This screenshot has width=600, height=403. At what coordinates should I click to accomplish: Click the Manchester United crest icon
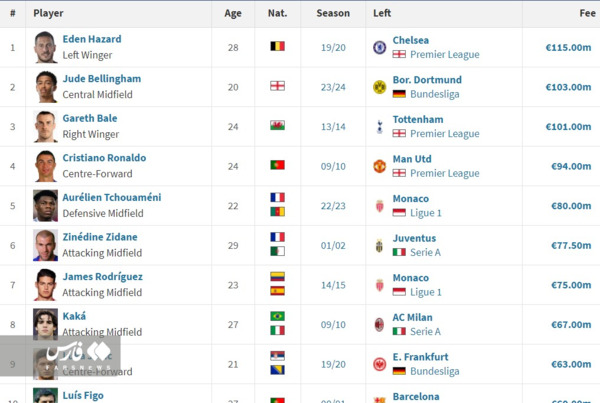[x=379, y=166]
